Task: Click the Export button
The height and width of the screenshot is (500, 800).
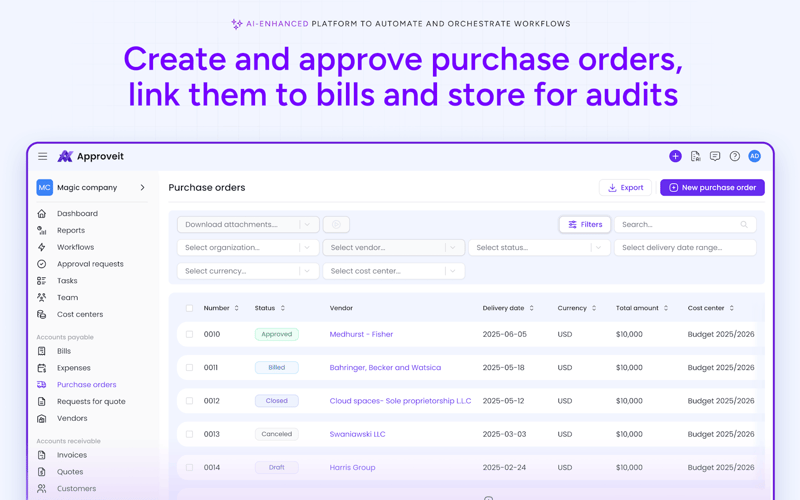Action: click(x=625, y=187)
